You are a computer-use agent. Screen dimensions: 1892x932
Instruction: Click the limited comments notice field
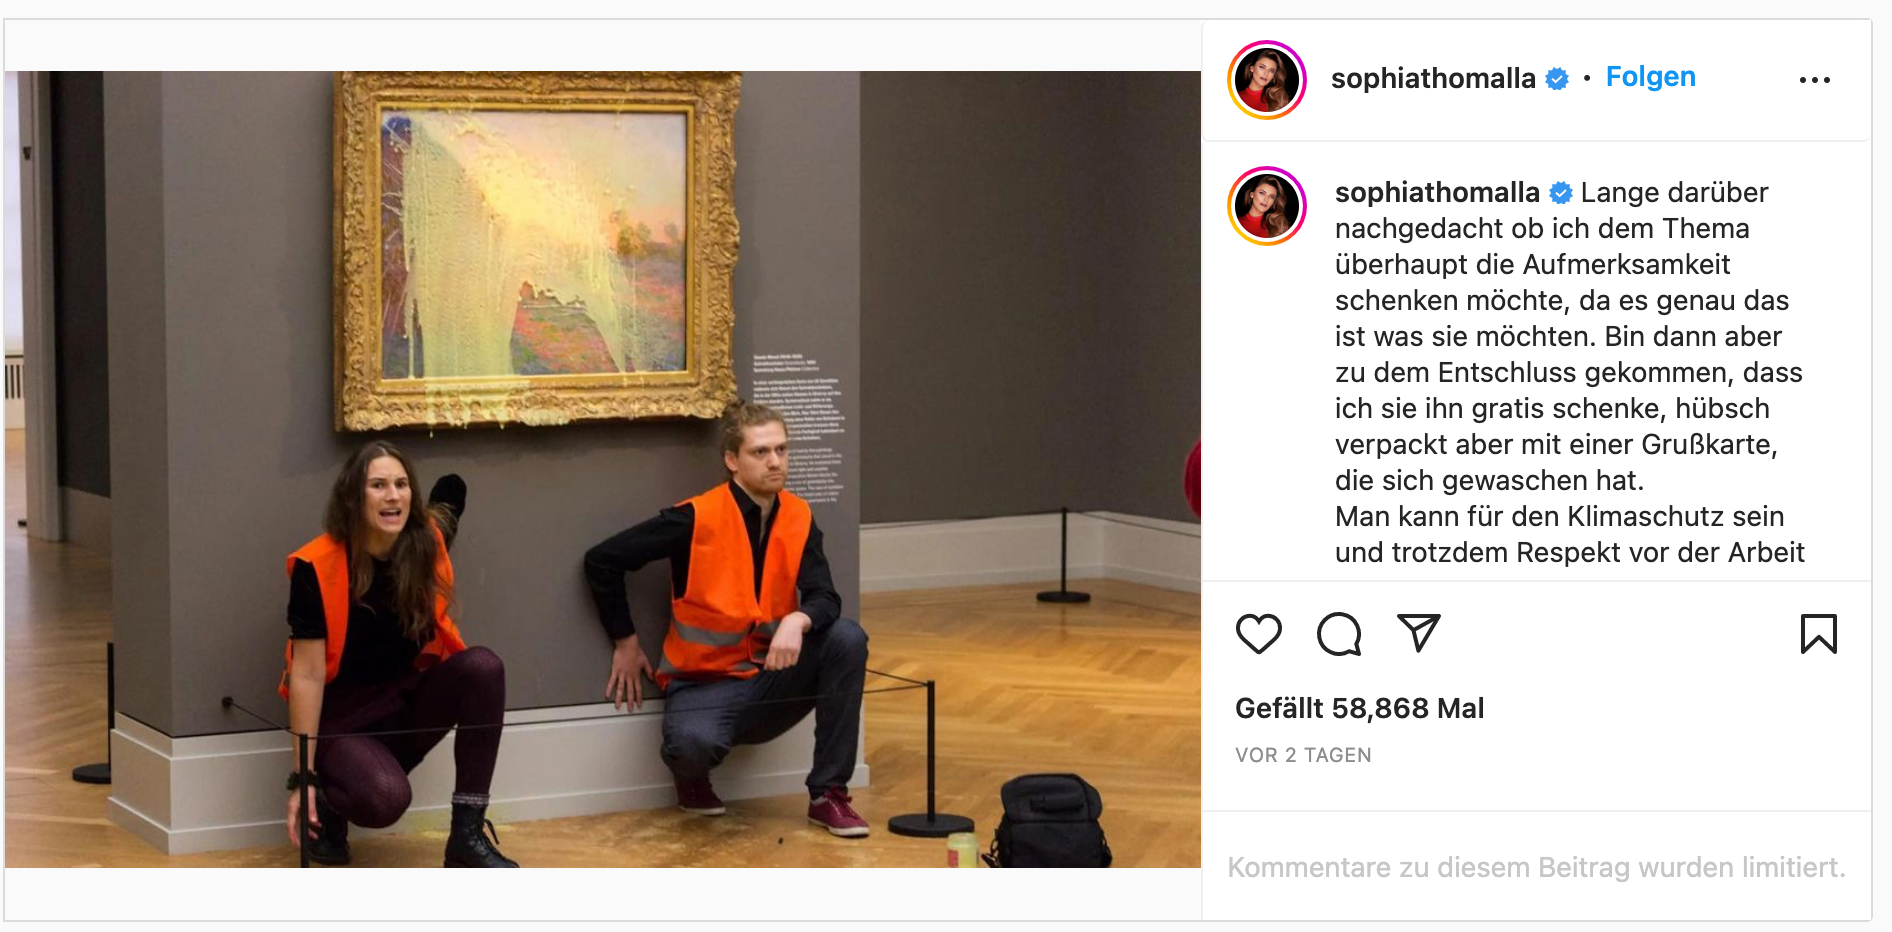pyautogui.click(x=1536, y=867)
